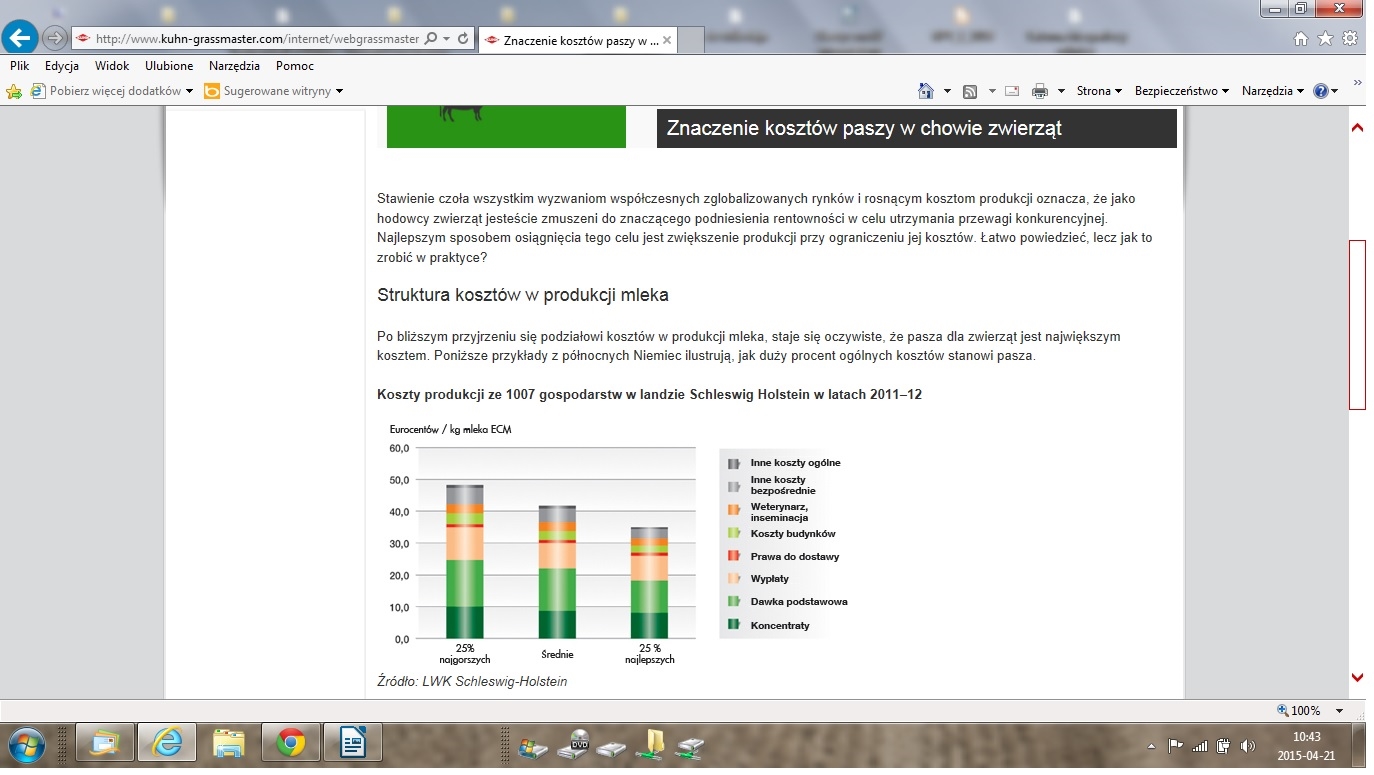
Task: Refresh the page with reload icon
Action: click(x=463, y=39)
